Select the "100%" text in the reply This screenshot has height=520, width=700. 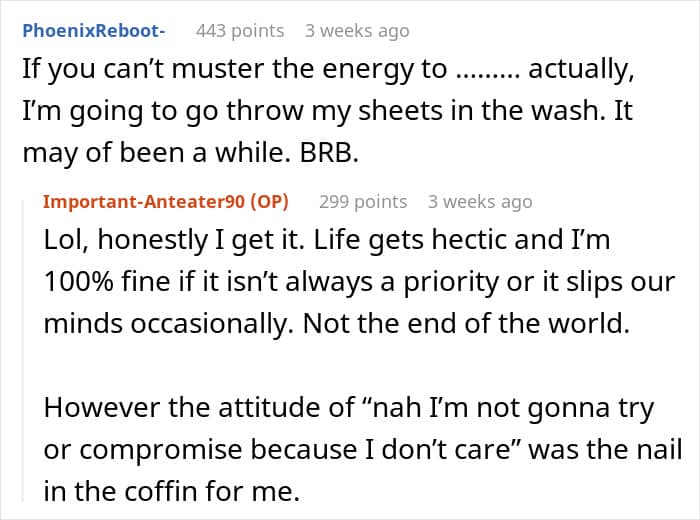[x=79, y=282]
